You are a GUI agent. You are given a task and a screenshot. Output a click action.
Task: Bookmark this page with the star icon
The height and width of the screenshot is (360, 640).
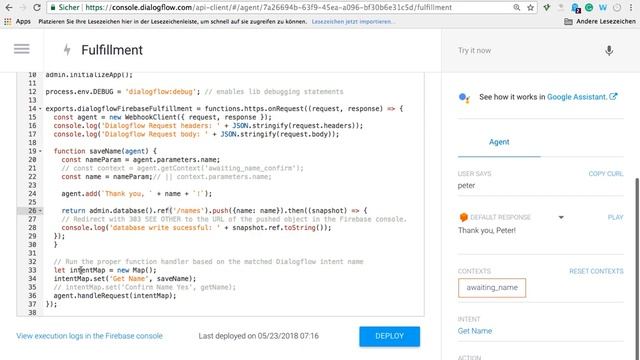pos(530,7)
